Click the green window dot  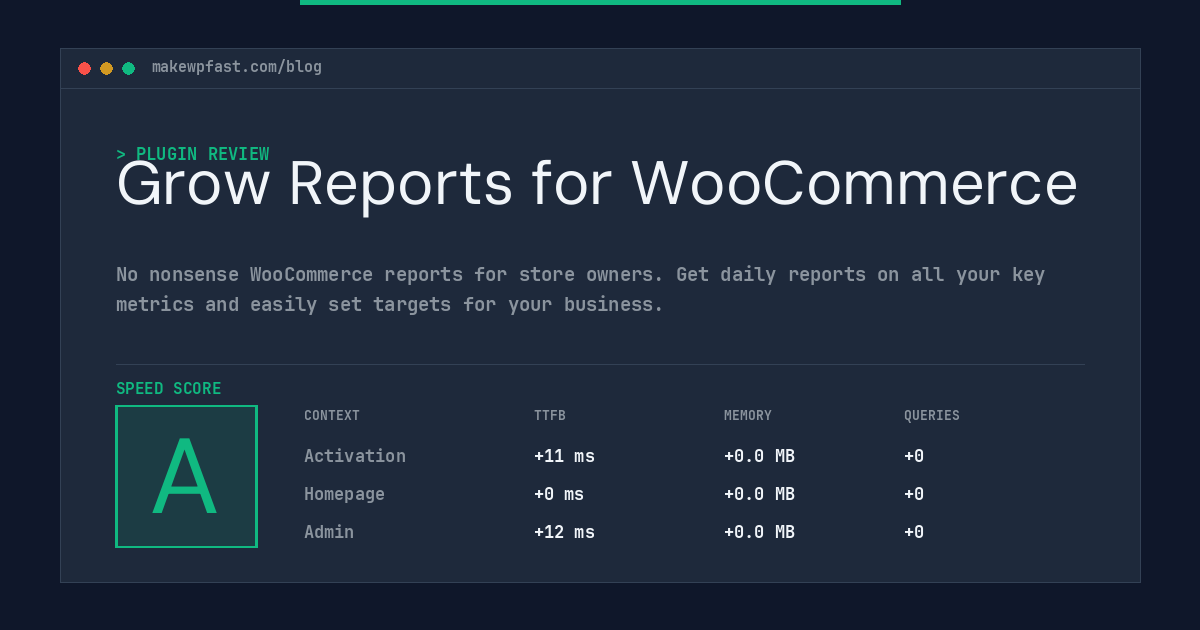point(128,68)
